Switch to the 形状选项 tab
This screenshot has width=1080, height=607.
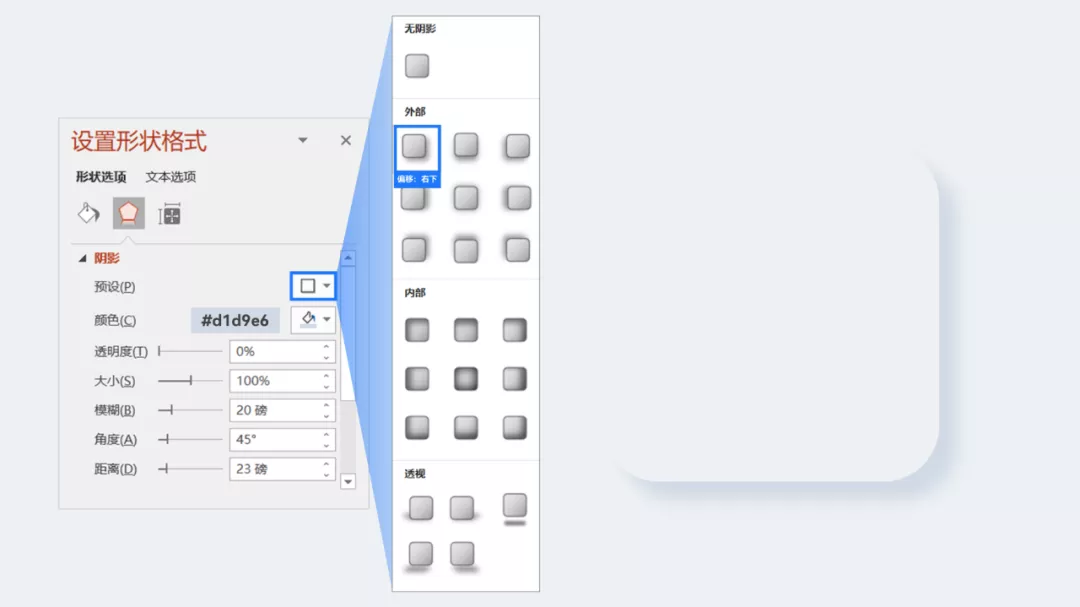(101, 177)
